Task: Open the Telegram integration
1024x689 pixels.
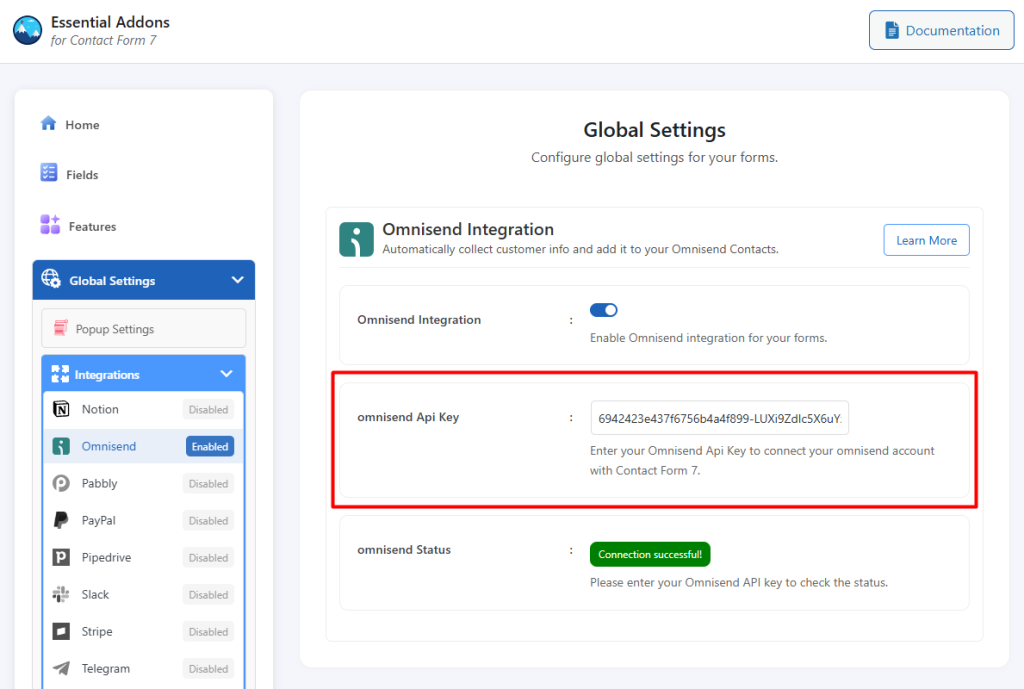Action: (x=143, y=668)
